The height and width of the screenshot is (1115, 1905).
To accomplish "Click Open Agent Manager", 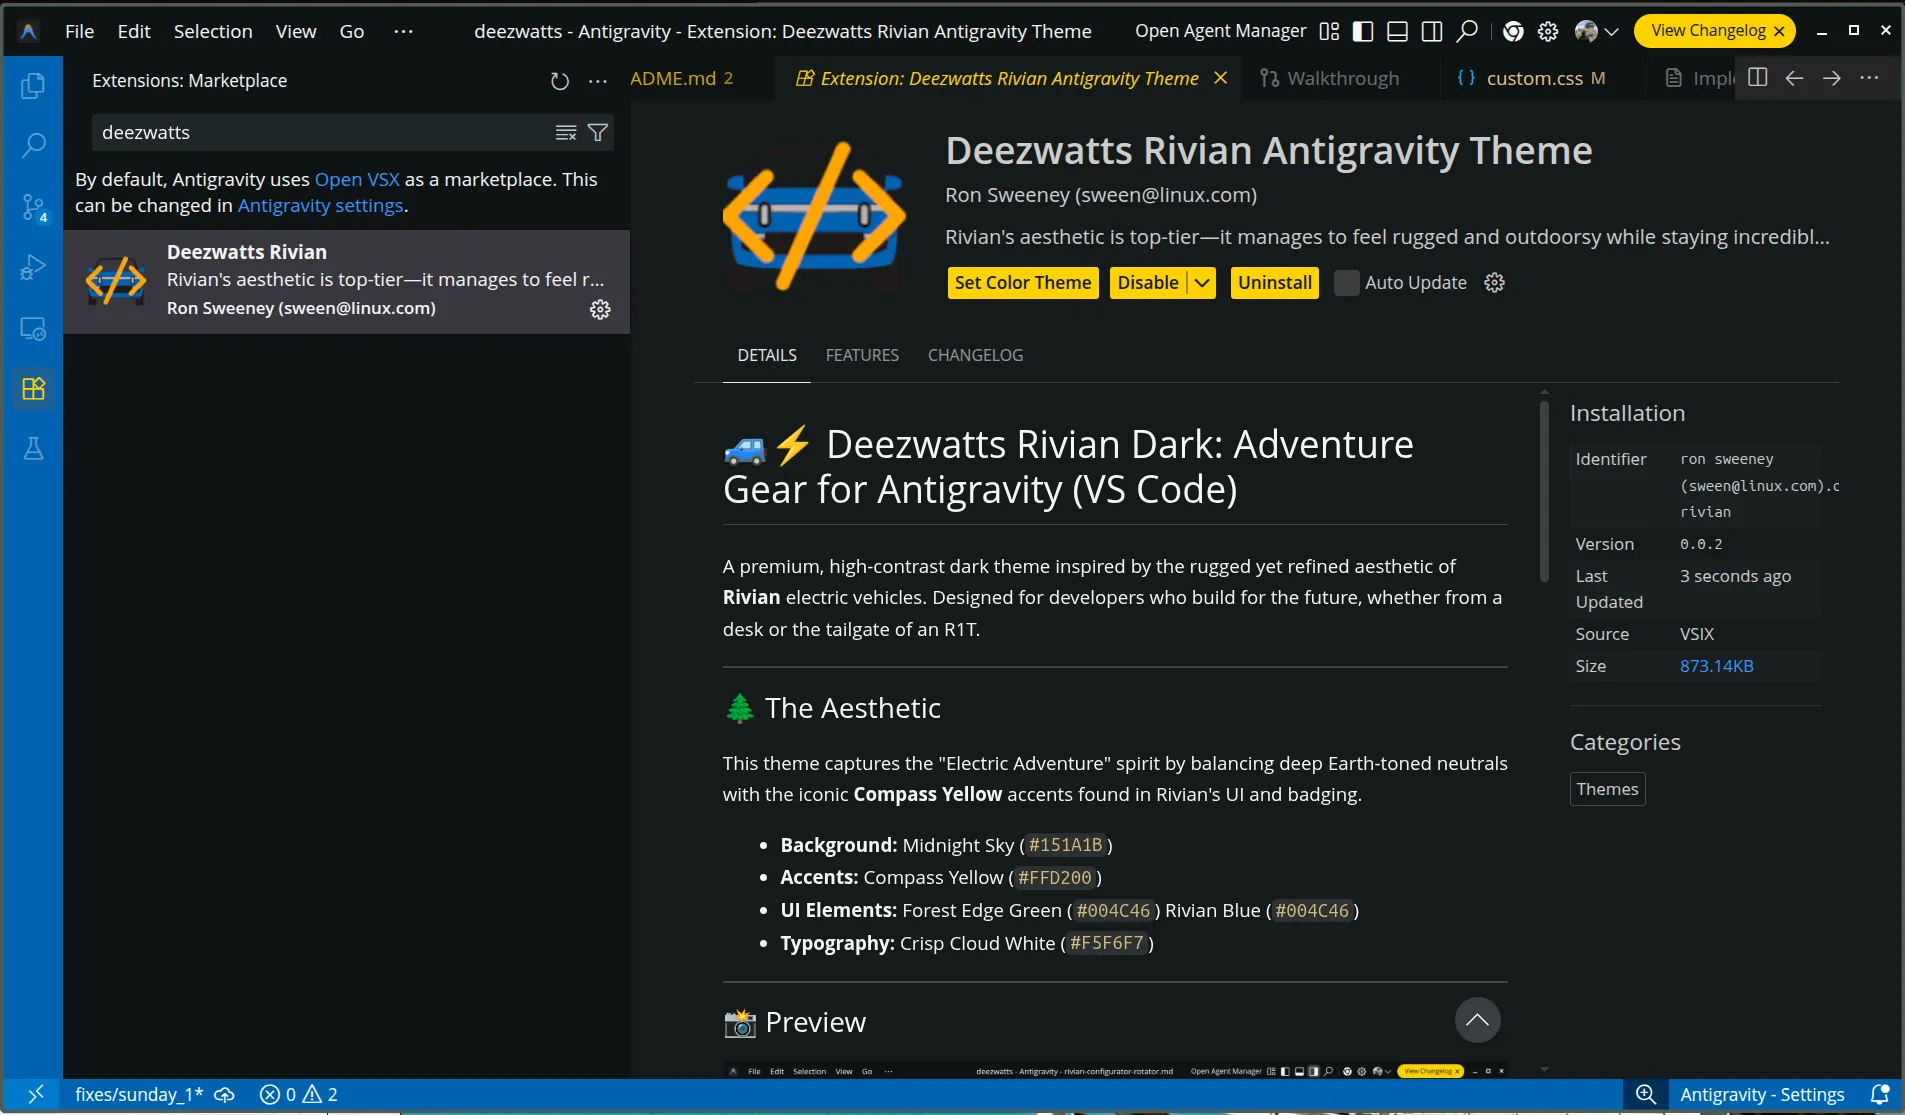I will tap(1220, 31).
